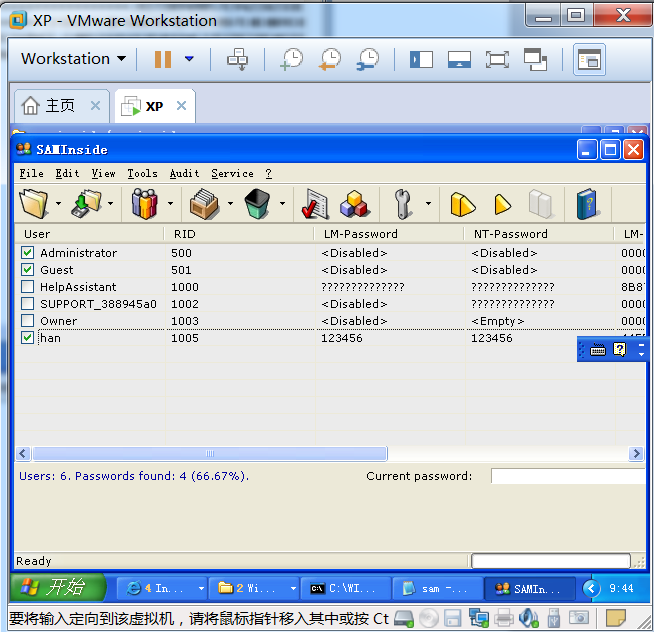Switch to the sam notepad taskbar button
The width and height of the screenshot is (654, 632).
click(x=438, y=589)
